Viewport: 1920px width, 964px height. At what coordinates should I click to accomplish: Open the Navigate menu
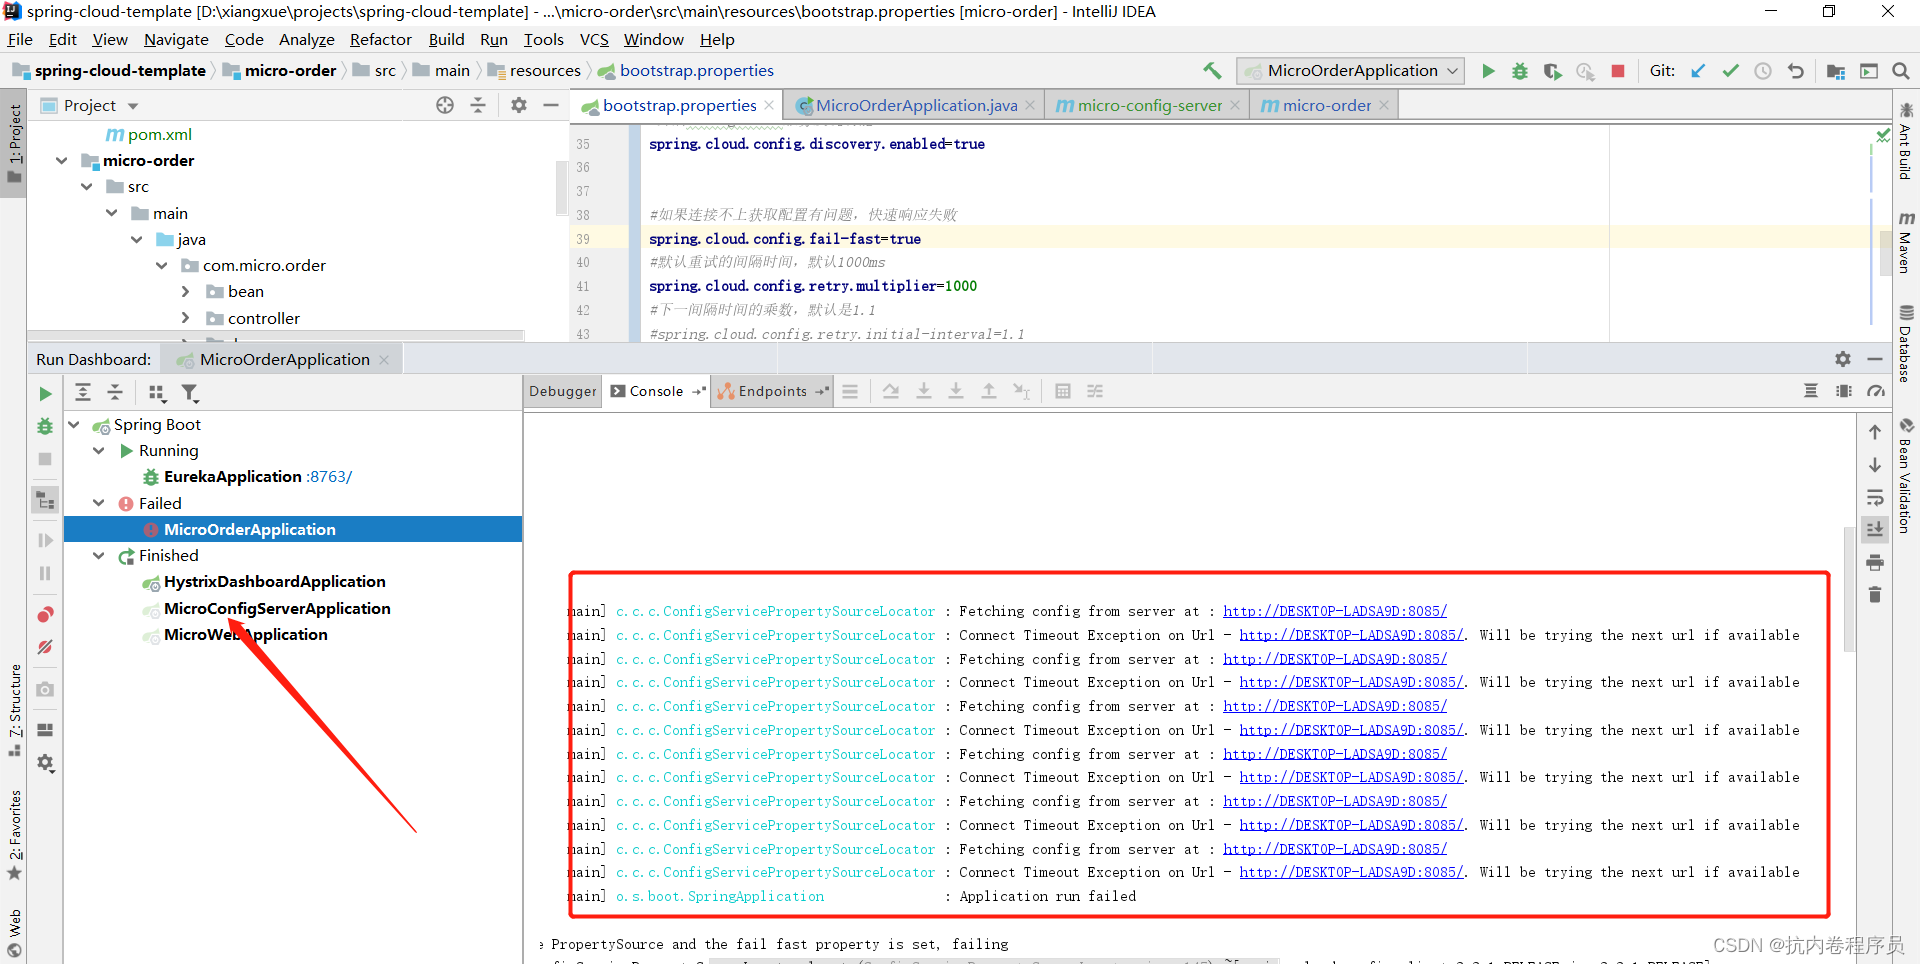pos(176,40)
